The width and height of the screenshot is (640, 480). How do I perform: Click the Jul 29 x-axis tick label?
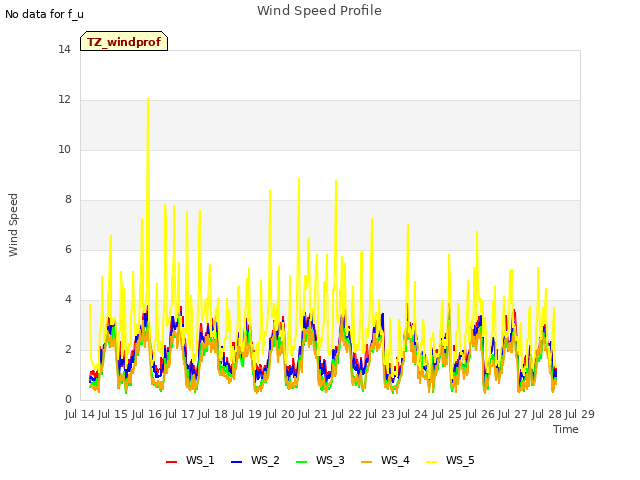pos(580,414)
